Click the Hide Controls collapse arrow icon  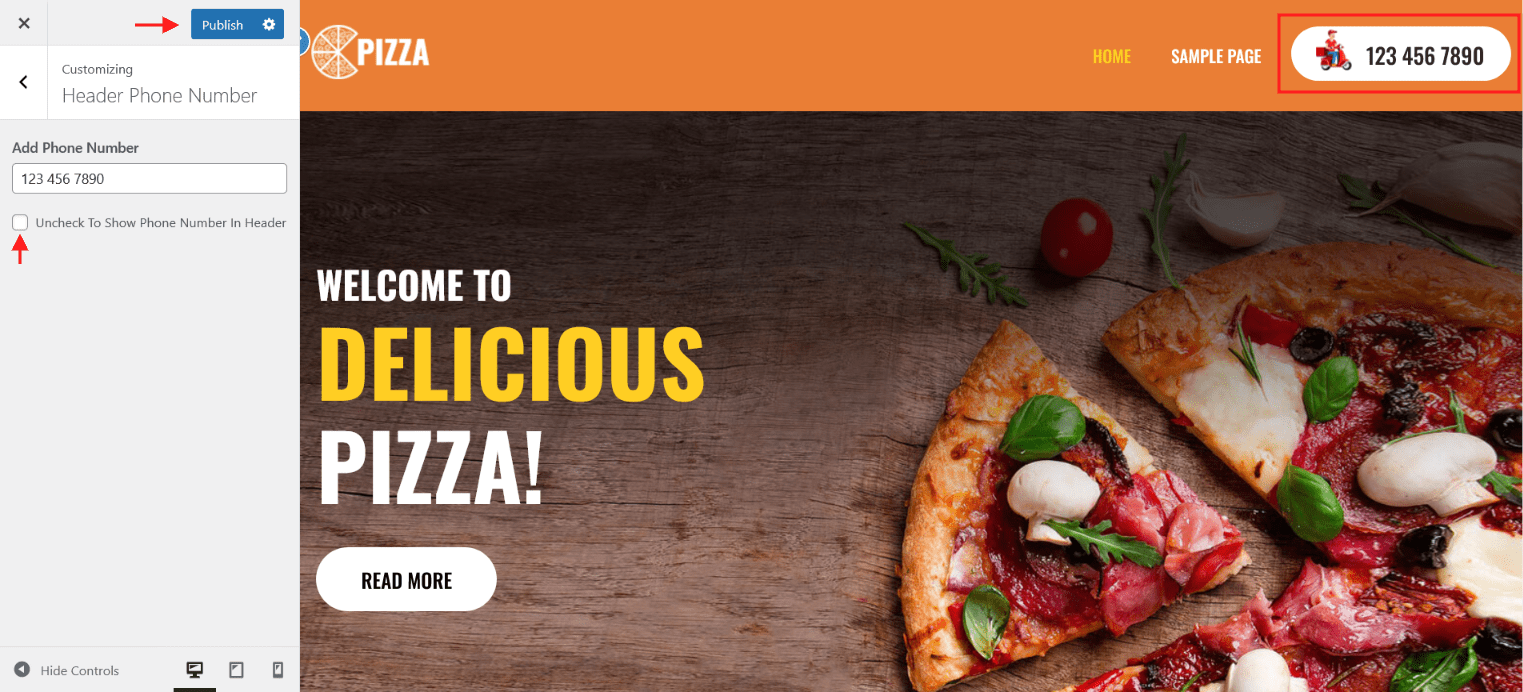pyautogui.click(x=21, y=669)
